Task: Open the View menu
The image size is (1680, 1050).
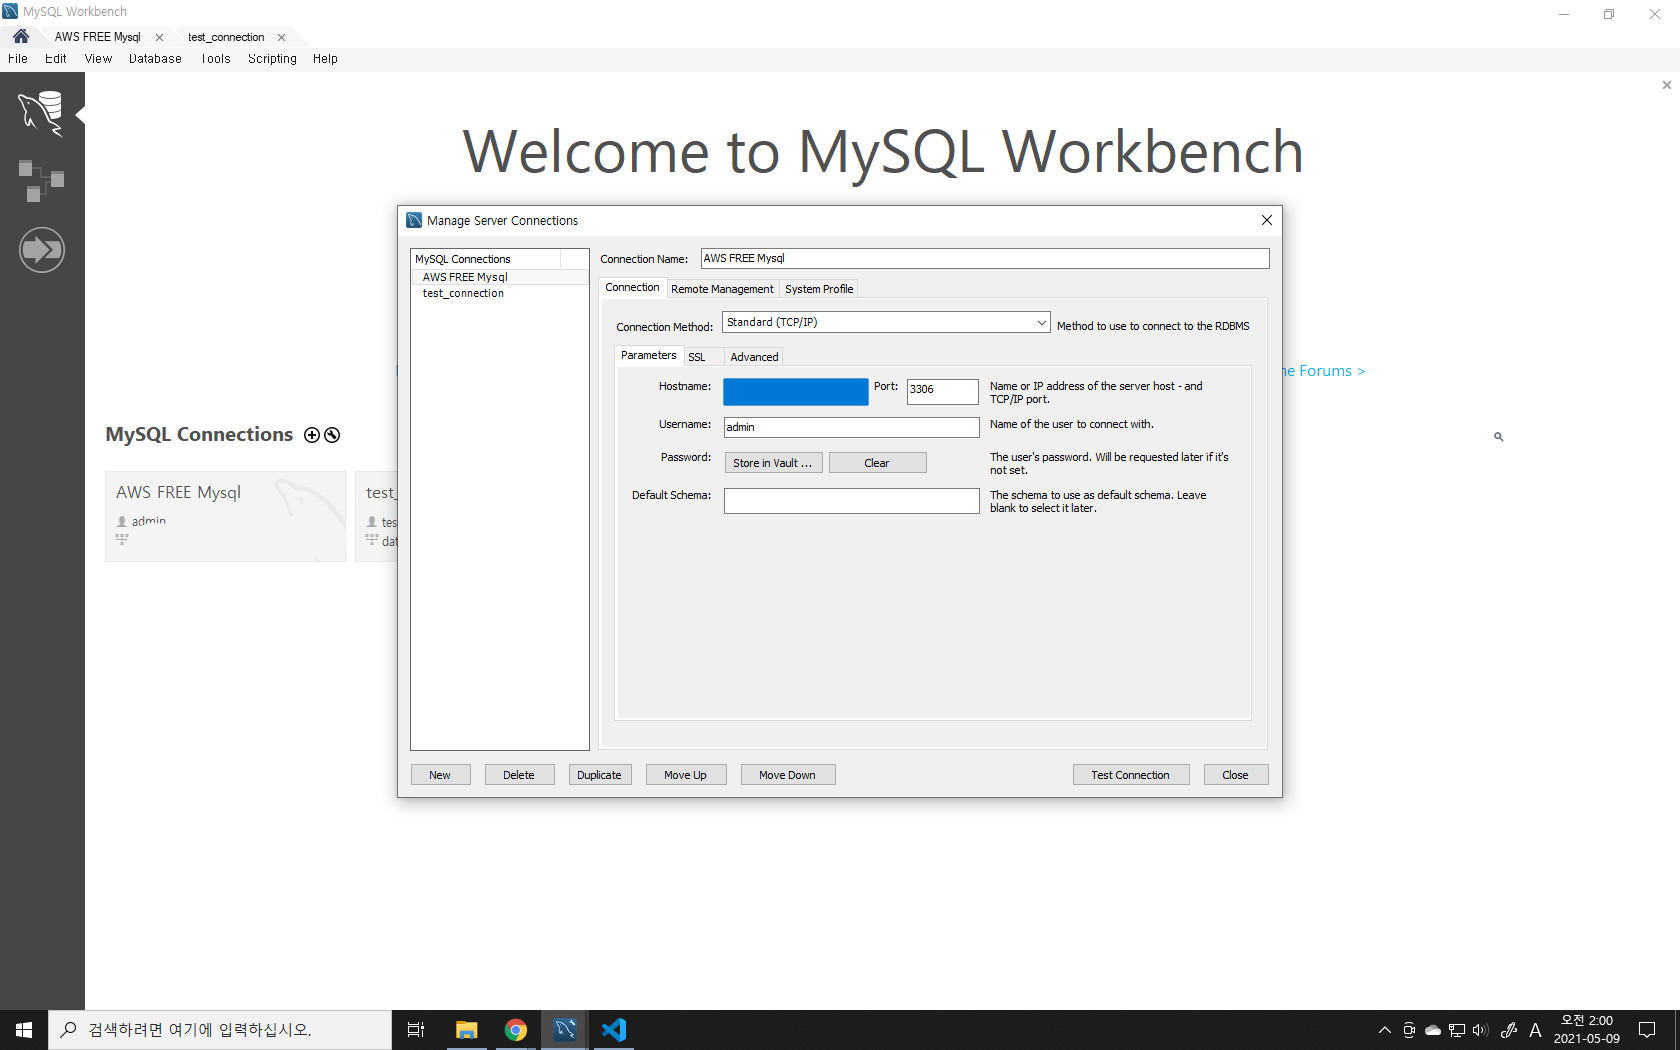Action: (98, 59)
